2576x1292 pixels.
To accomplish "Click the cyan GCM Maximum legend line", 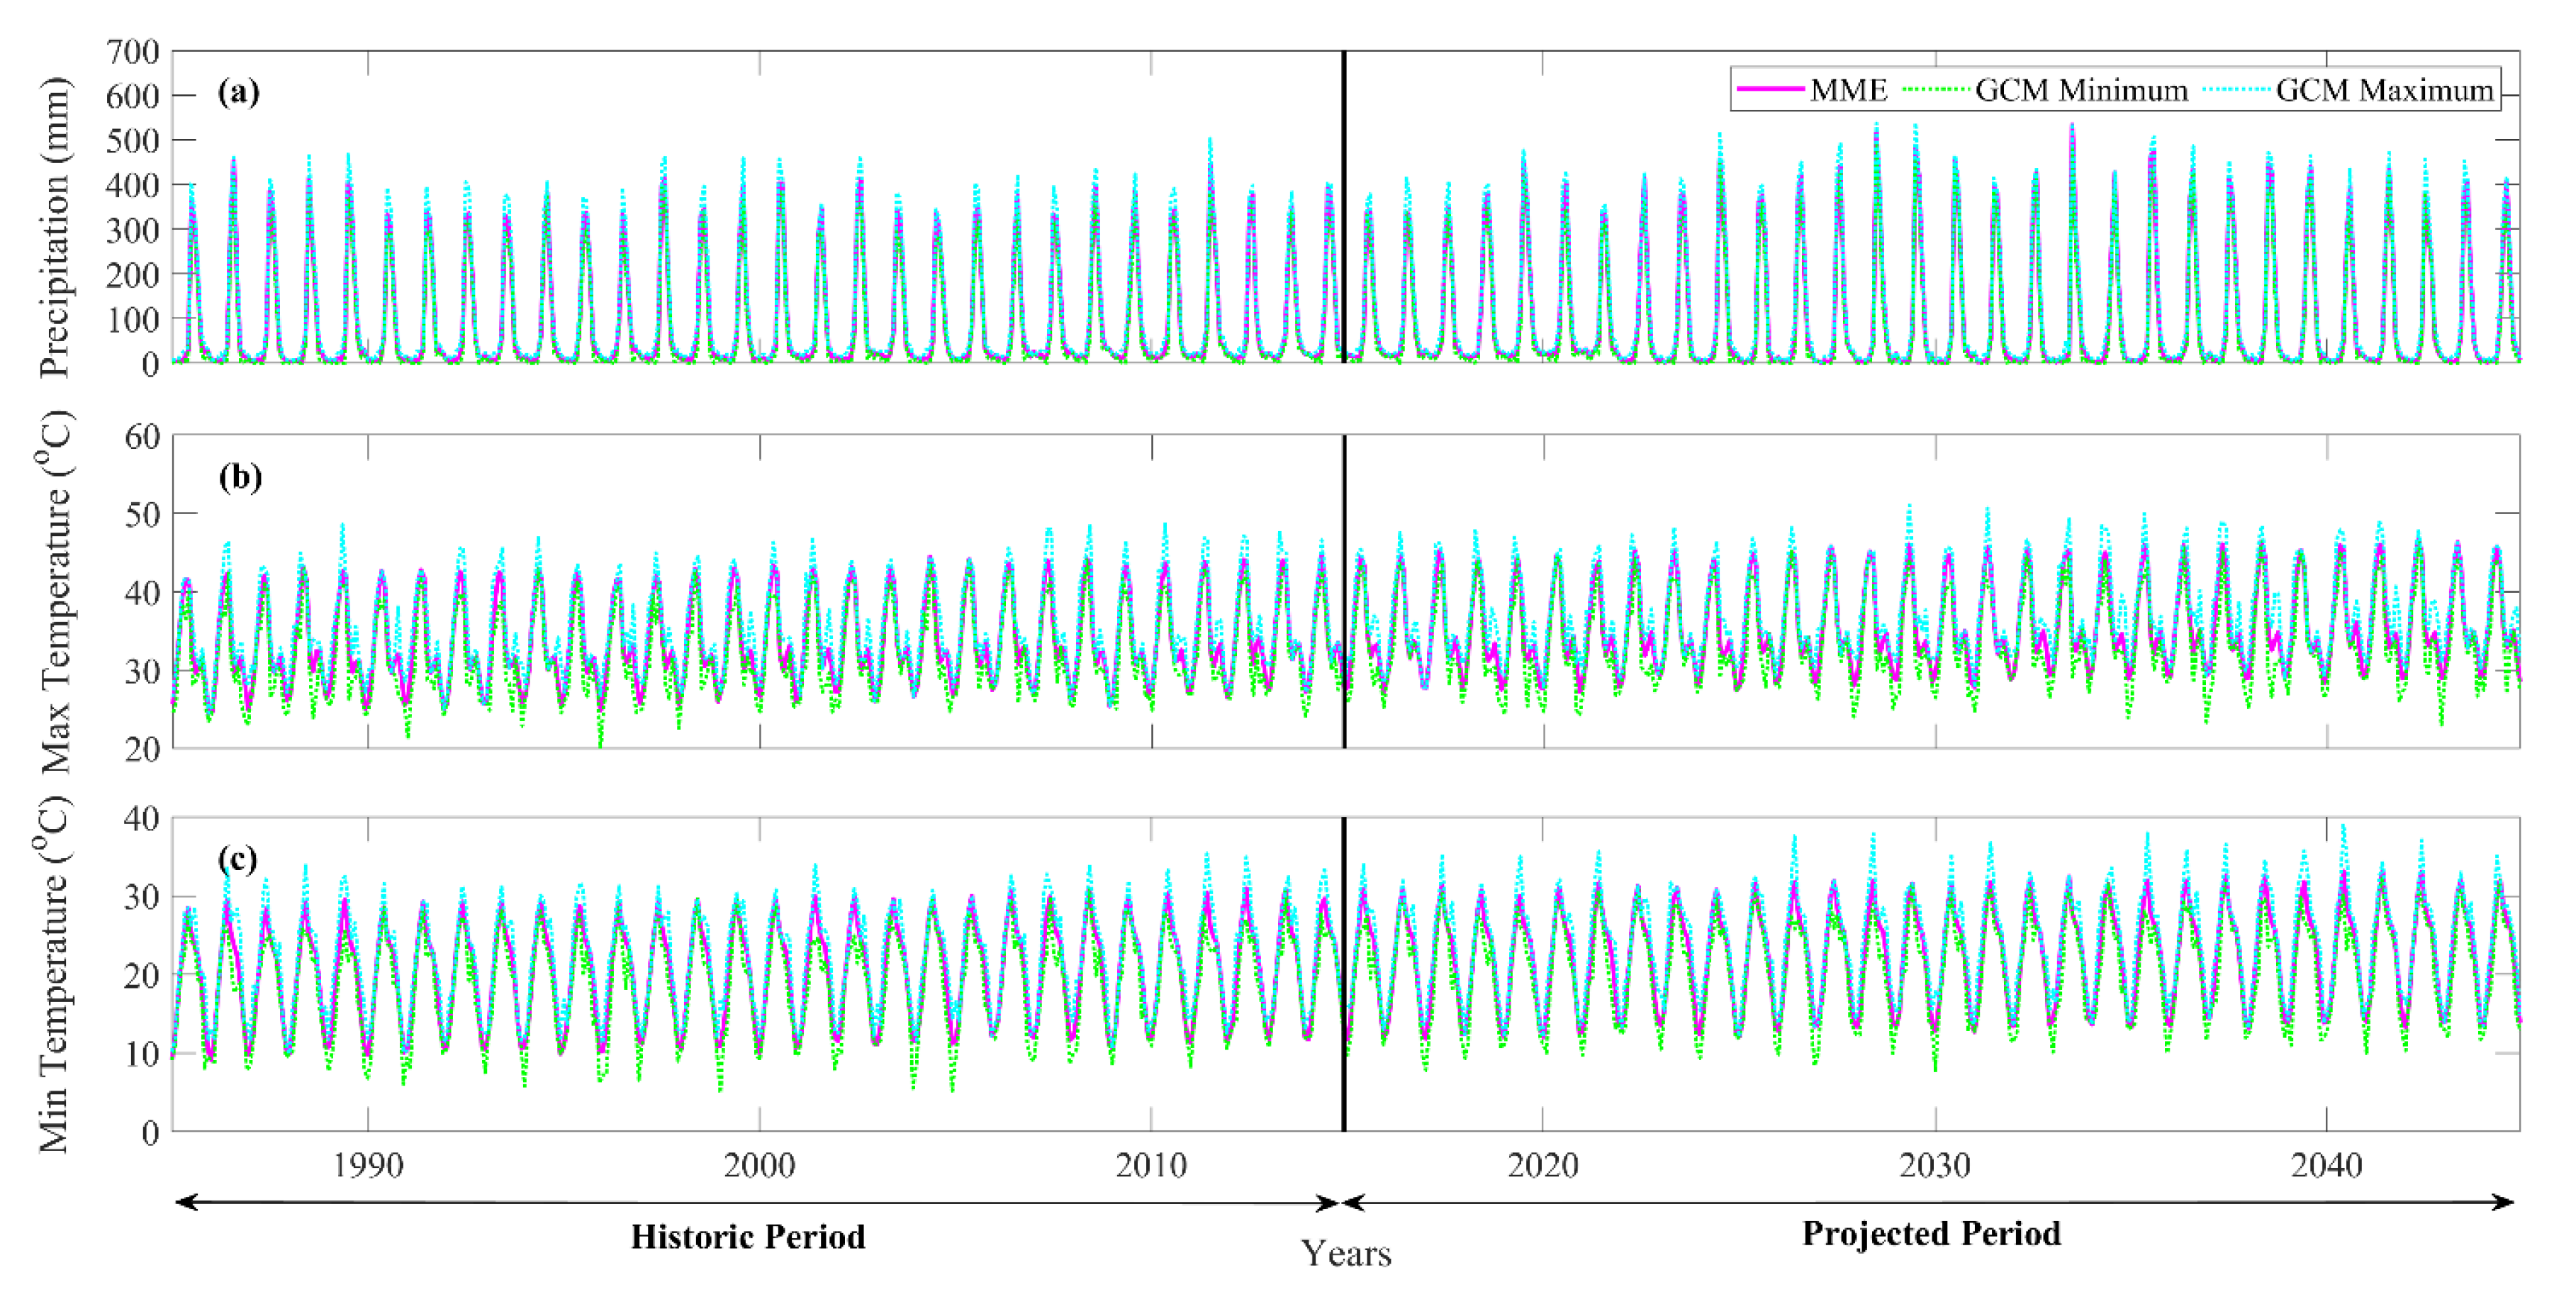I will click(2238, 90).
